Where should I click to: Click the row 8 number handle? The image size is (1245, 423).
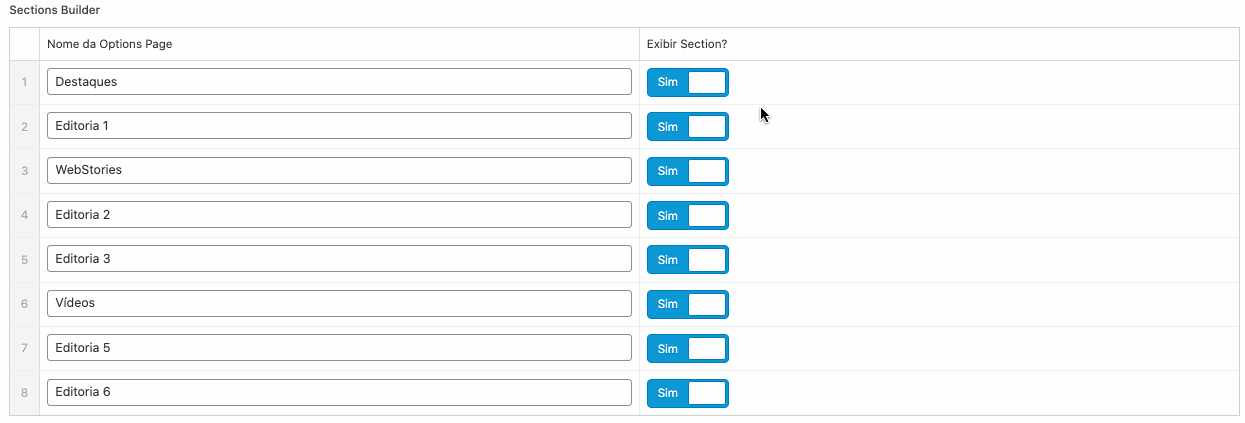[24, 393]
